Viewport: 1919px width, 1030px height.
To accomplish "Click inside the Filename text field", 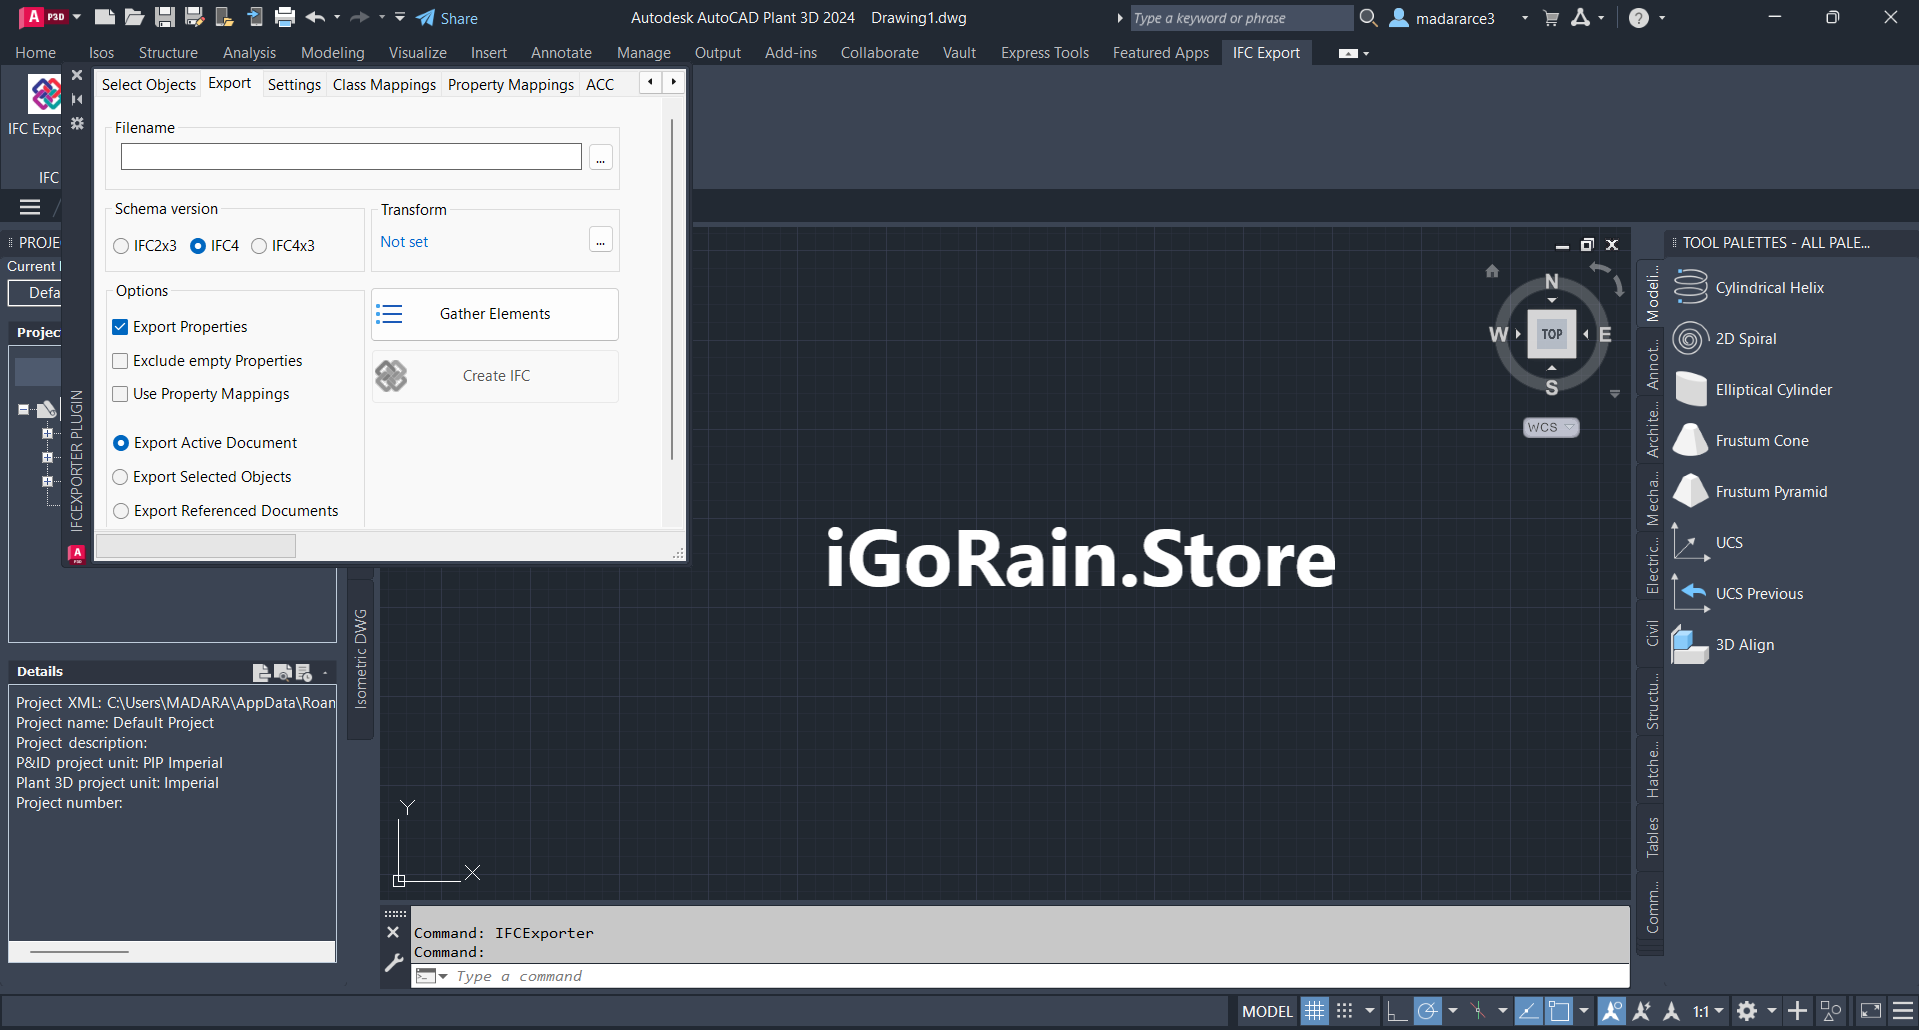I will pyautogui.click(x=351, y=157).
